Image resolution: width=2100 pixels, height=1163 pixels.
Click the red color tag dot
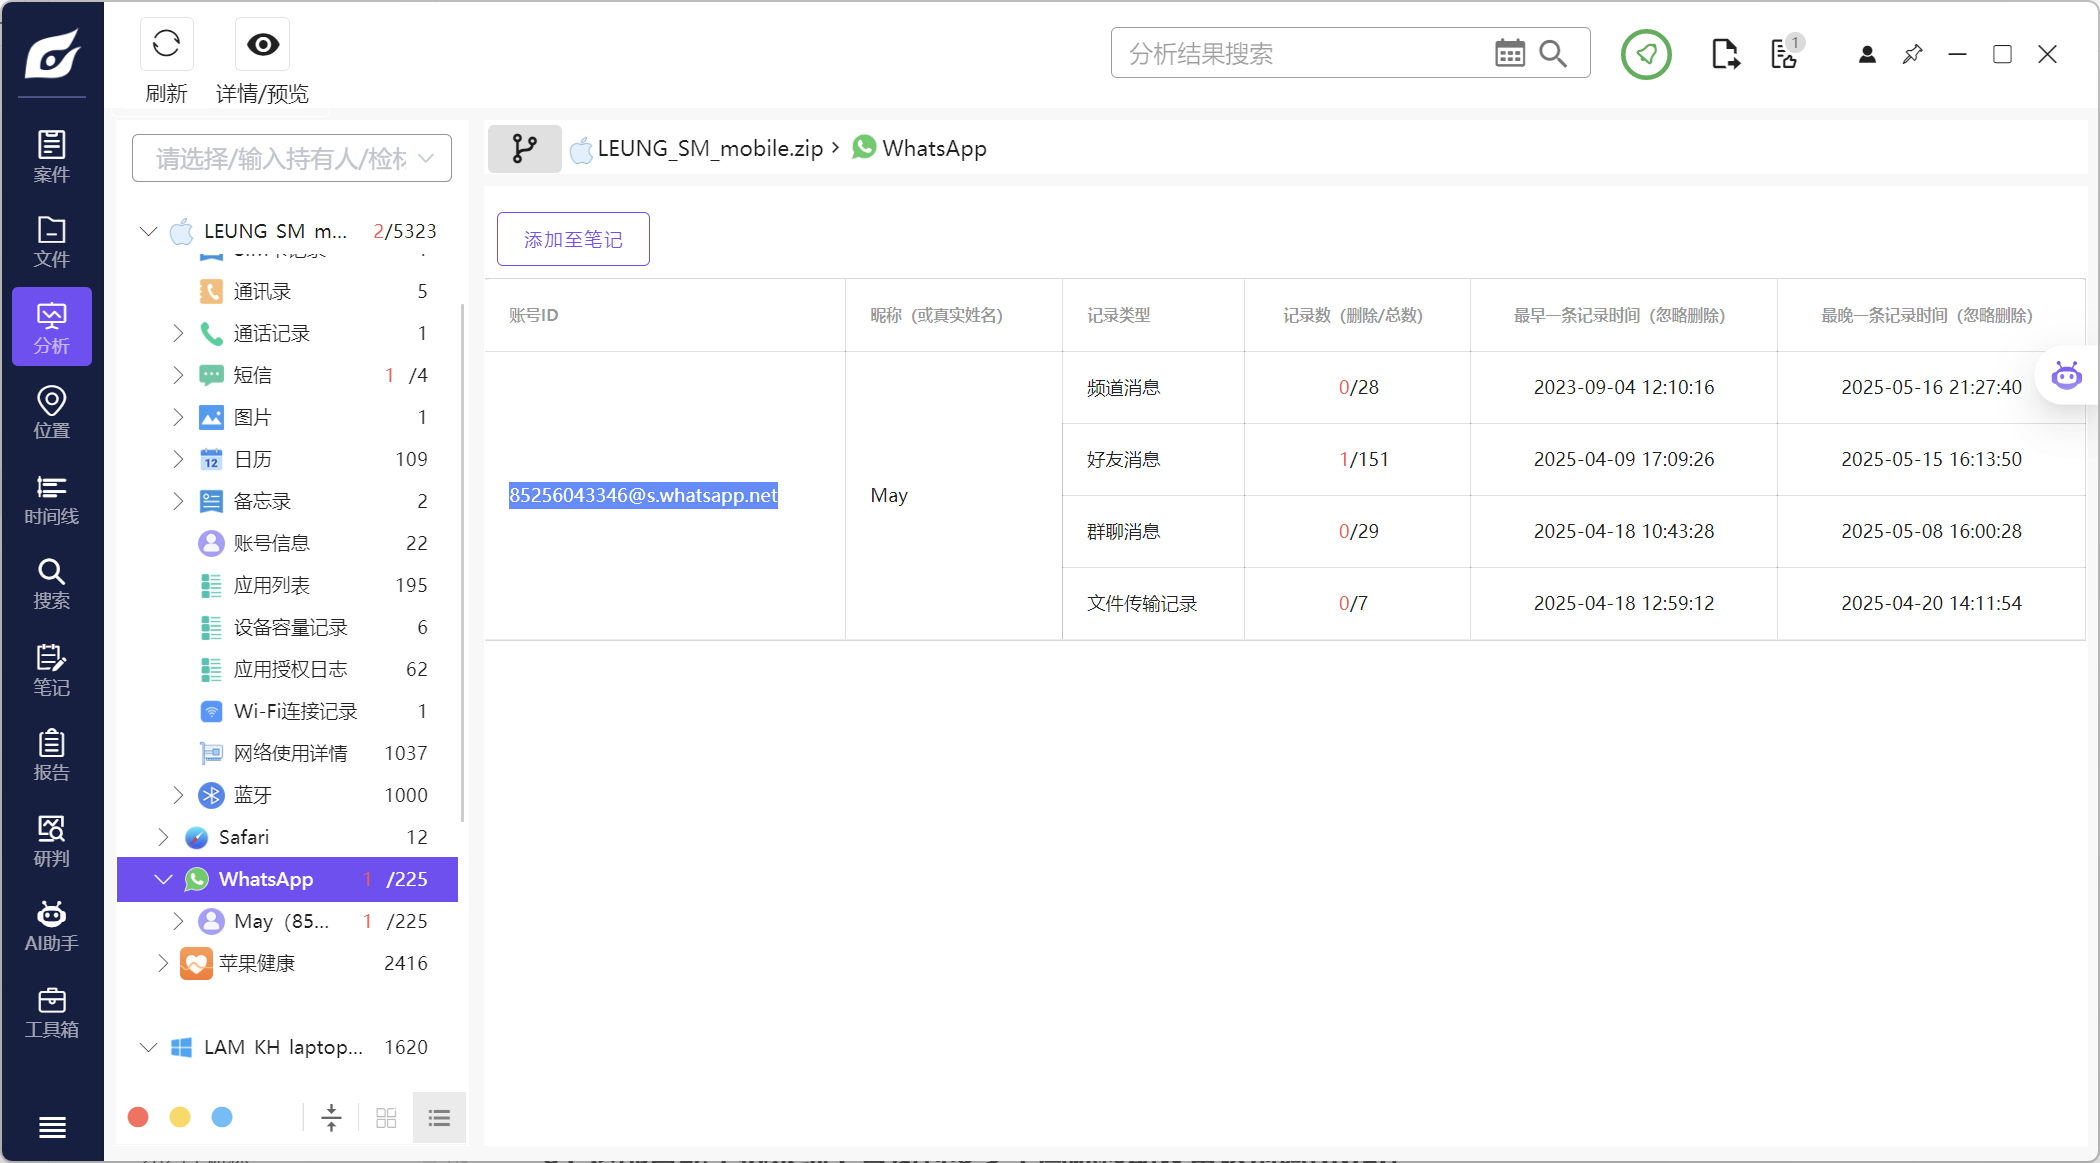[x=138, y=1117]
